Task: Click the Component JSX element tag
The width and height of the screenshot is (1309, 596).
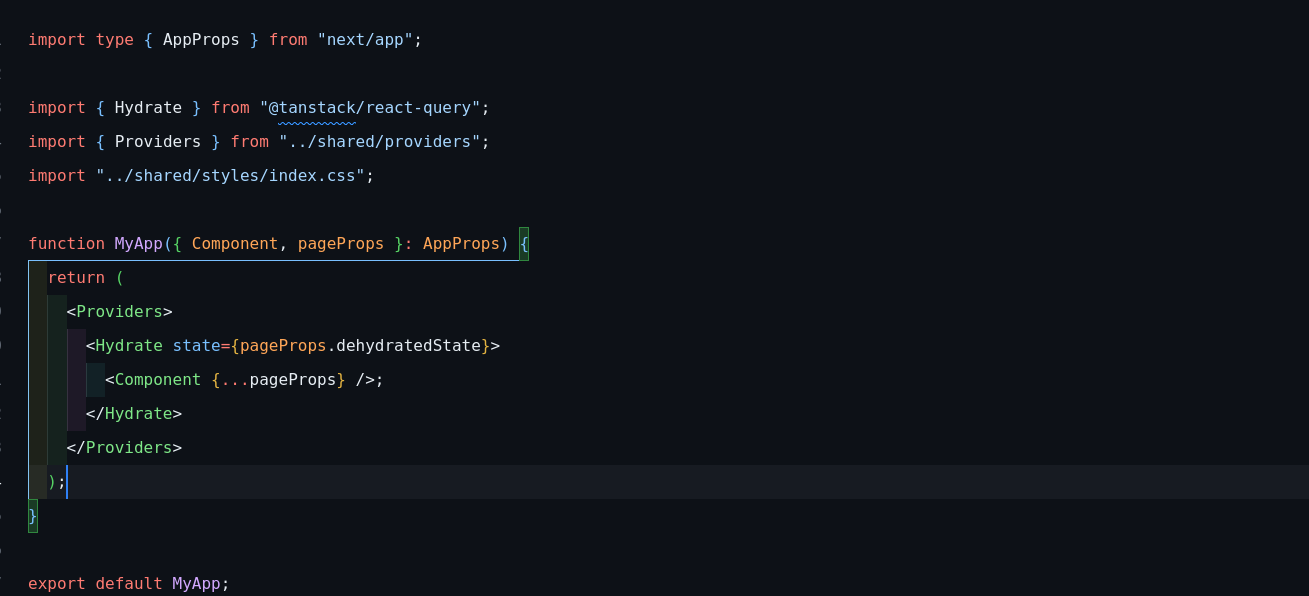Action: pos(157,380)
